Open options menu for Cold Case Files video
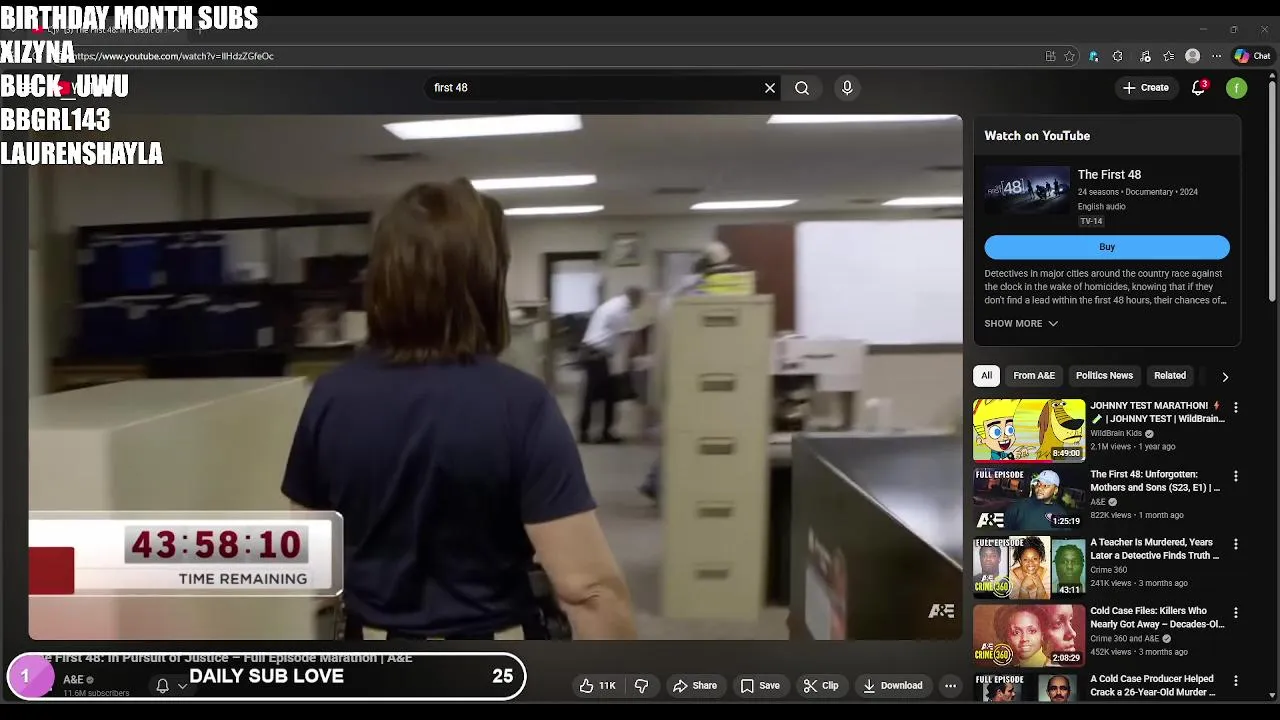 (x=1236, y=612)
